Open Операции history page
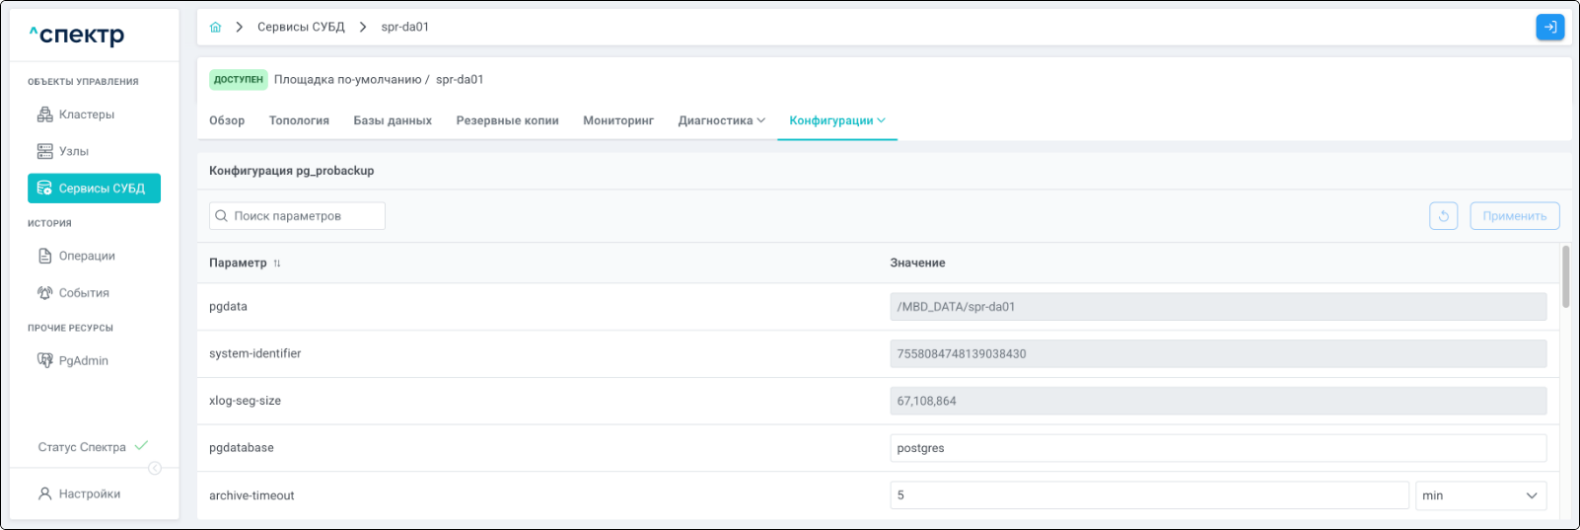 click(x=86, y=256)
